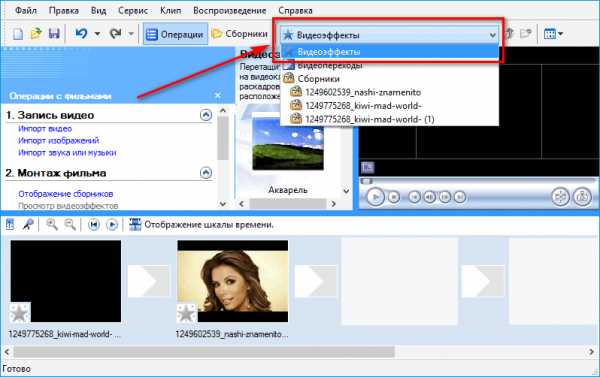Select the nashi-znamenito clip with the woman
Image resolution: width=600 pixels, height=377 pixels.
point(233,281)
